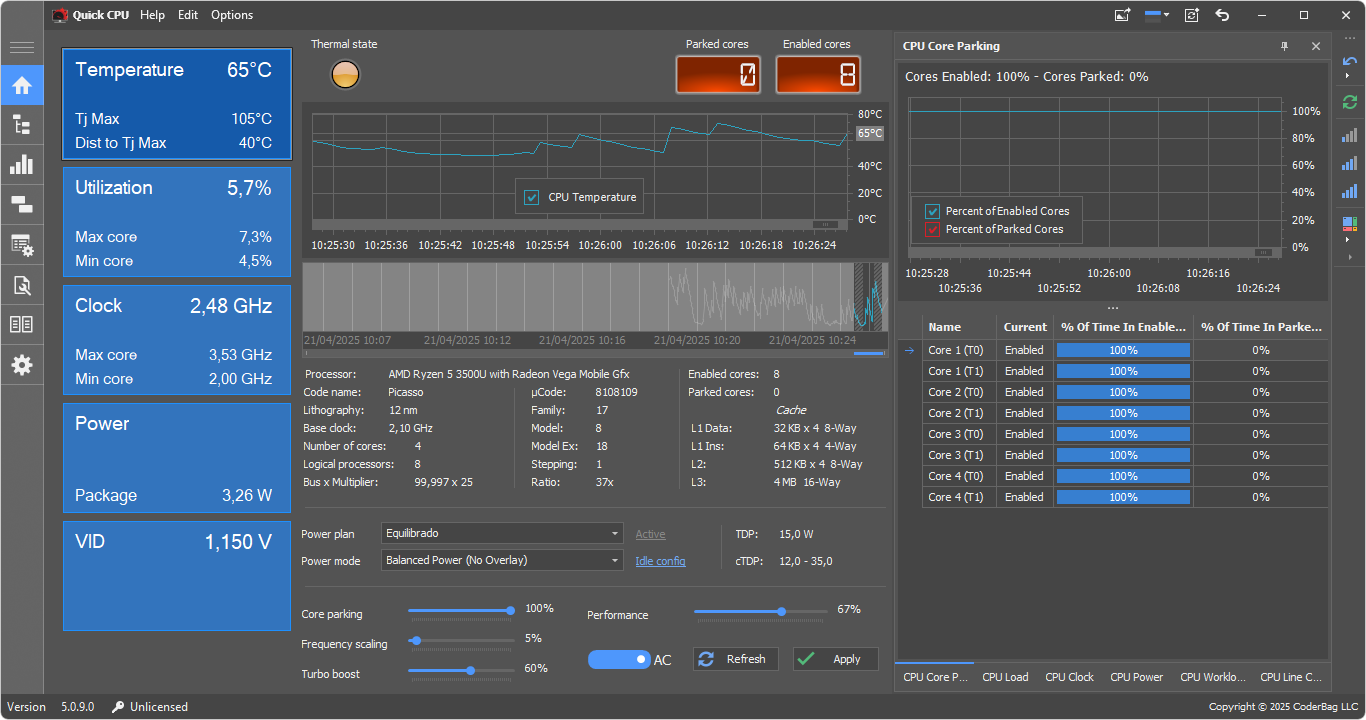1366x720 pixels.
Task: Pin the CPU Core Parking panel
Action: coord(1285,46)
